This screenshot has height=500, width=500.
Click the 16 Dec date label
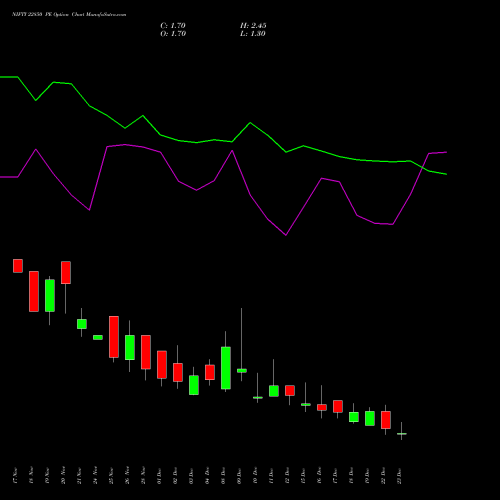319,476
